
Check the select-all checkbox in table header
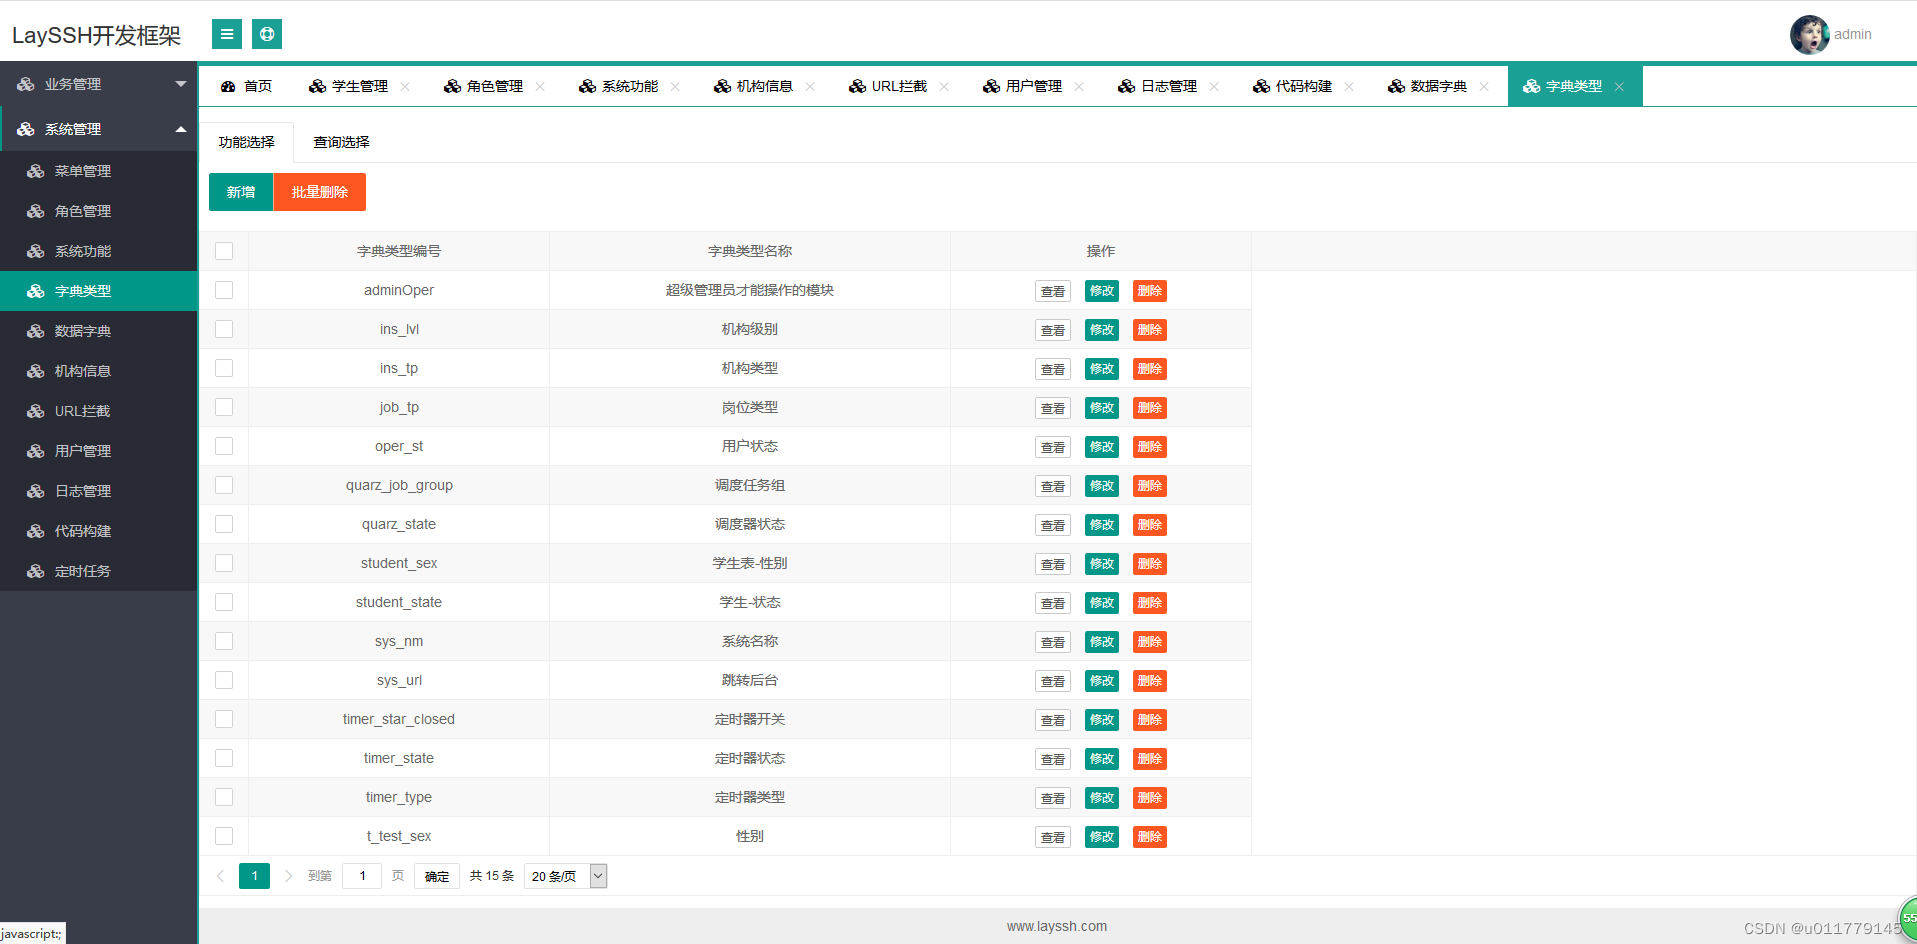point(224,251)
